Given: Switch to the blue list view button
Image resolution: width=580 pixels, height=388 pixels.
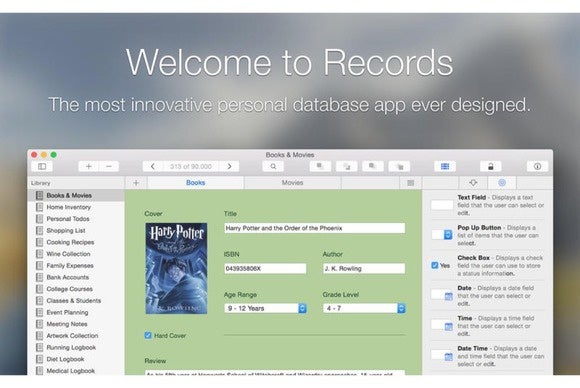Looking at the screenshot, I should (445, 166).
